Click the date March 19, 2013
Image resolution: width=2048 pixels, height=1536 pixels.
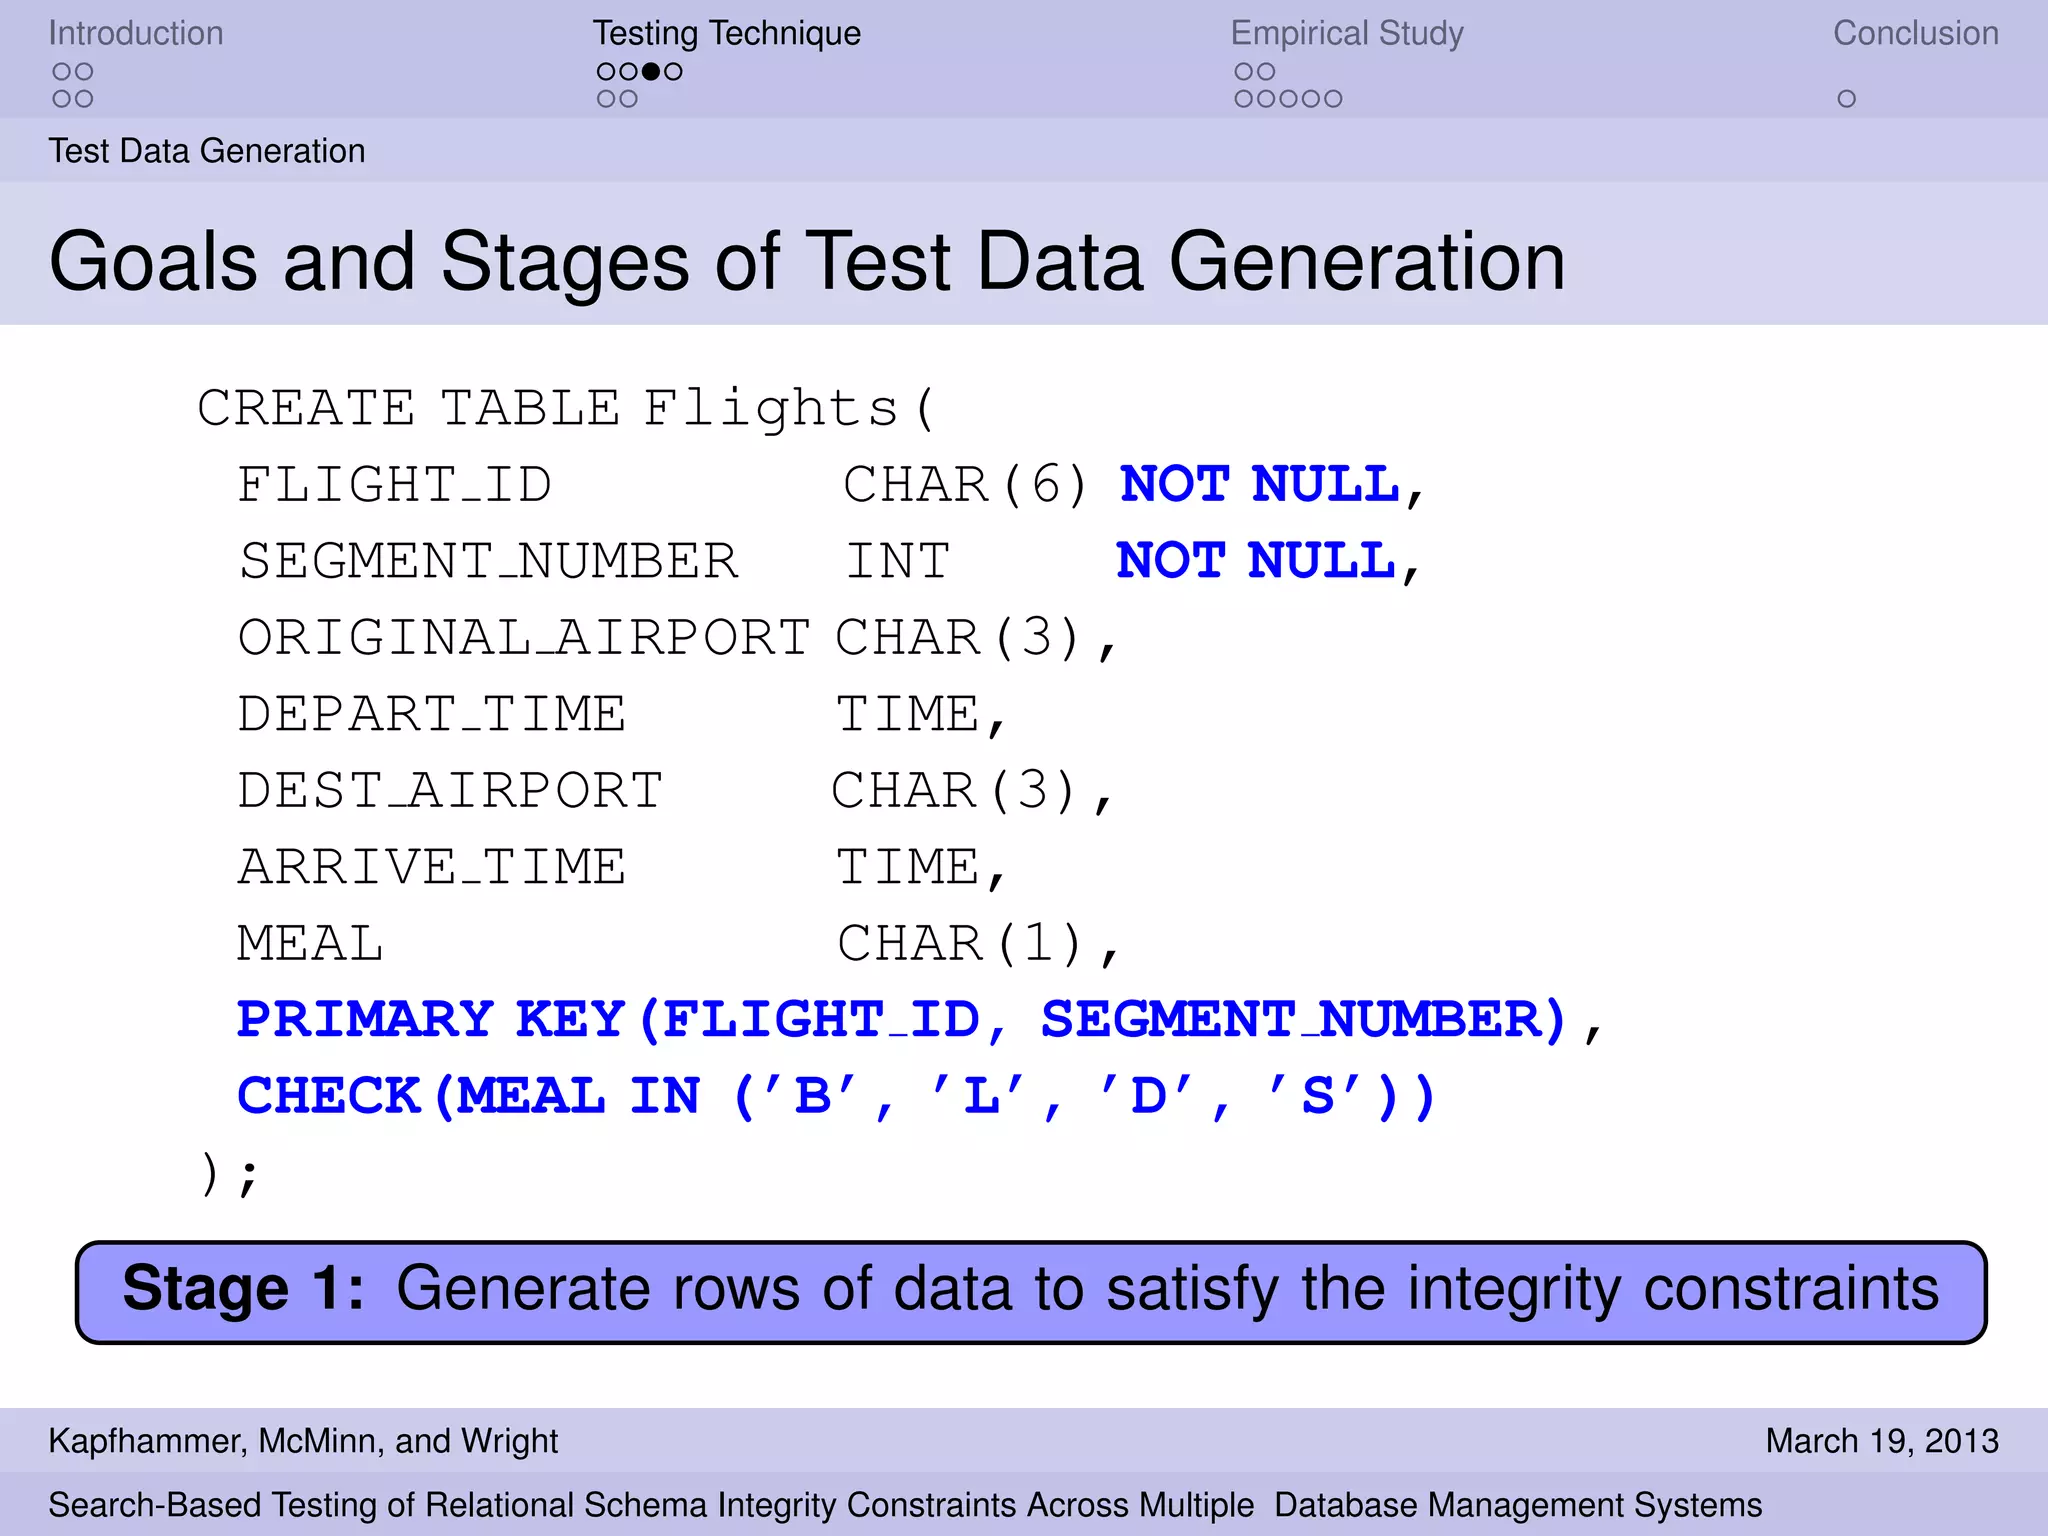(1882, 1441)
